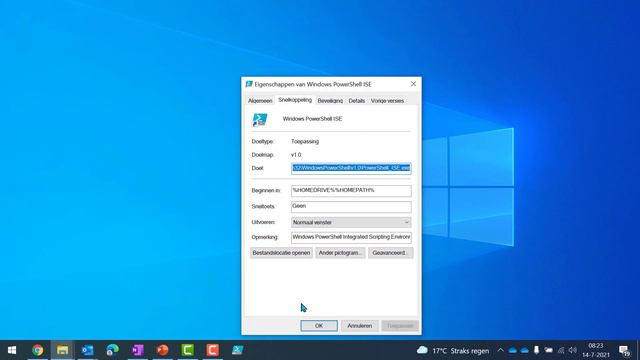Click the PowerShell ISE icon in title bar
Viewport: 640px width, 360px height.
(249, 84)
